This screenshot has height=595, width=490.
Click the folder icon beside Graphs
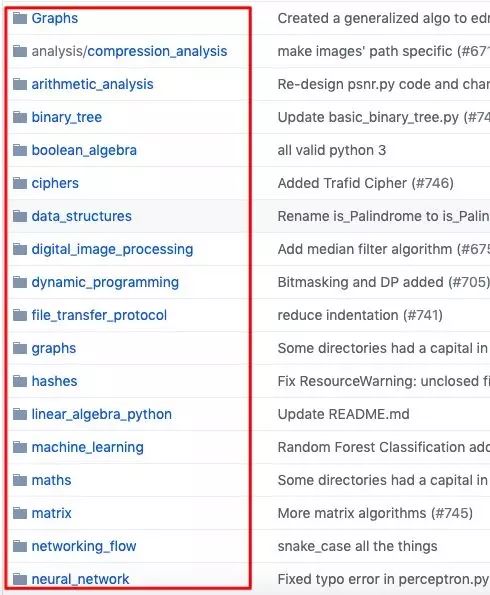point(20,18)
